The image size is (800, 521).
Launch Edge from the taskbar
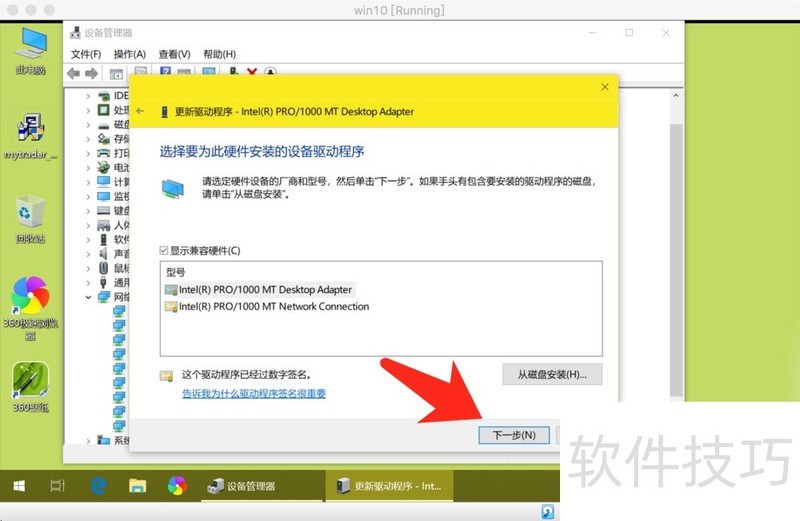tap(98, 486)
